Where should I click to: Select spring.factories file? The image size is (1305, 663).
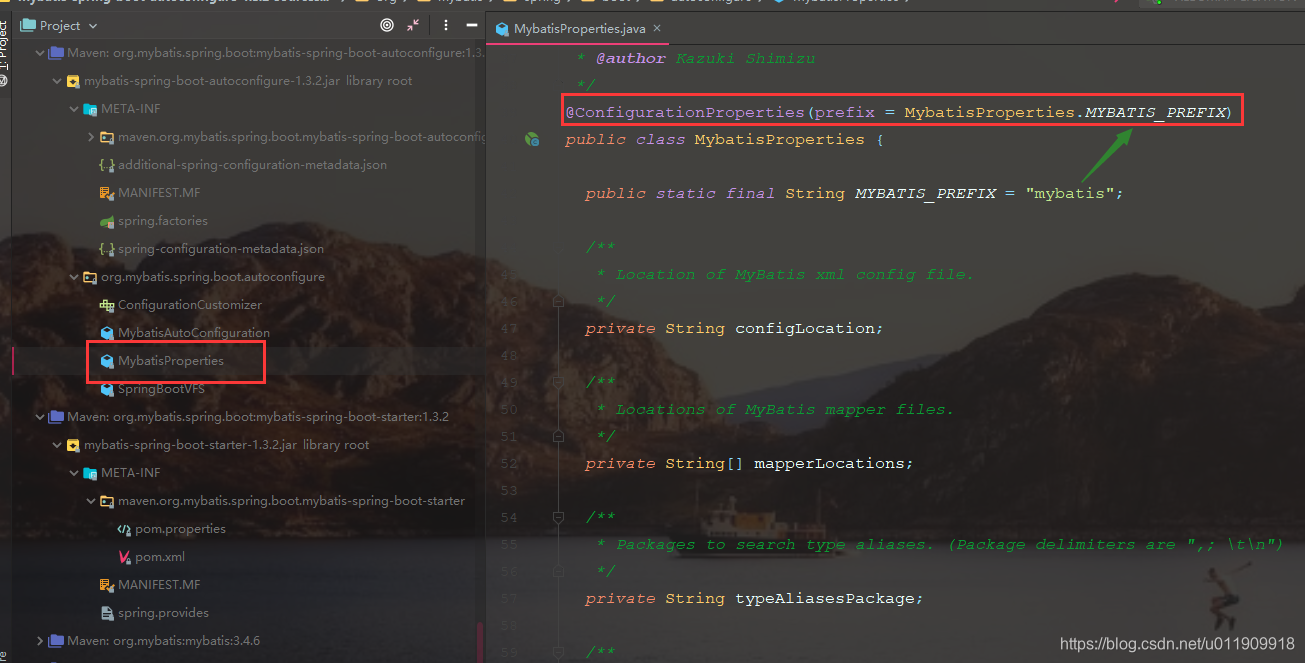pyautogui.click(x=163, y=220)
